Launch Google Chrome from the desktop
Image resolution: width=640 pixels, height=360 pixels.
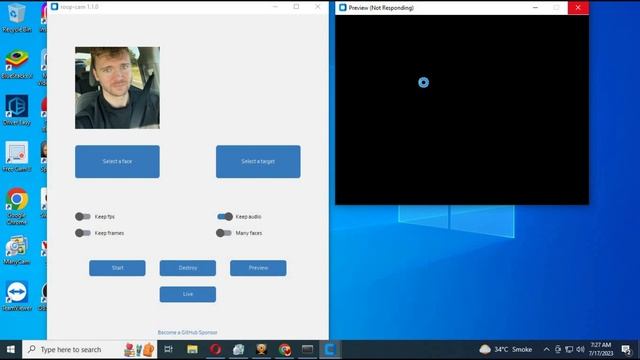[16, 206]
